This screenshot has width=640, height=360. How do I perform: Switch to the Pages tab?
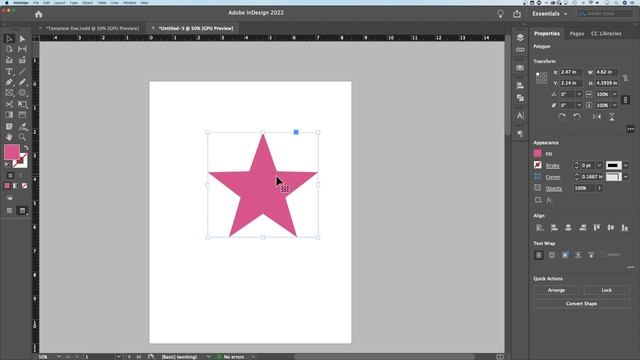point(577,33)
